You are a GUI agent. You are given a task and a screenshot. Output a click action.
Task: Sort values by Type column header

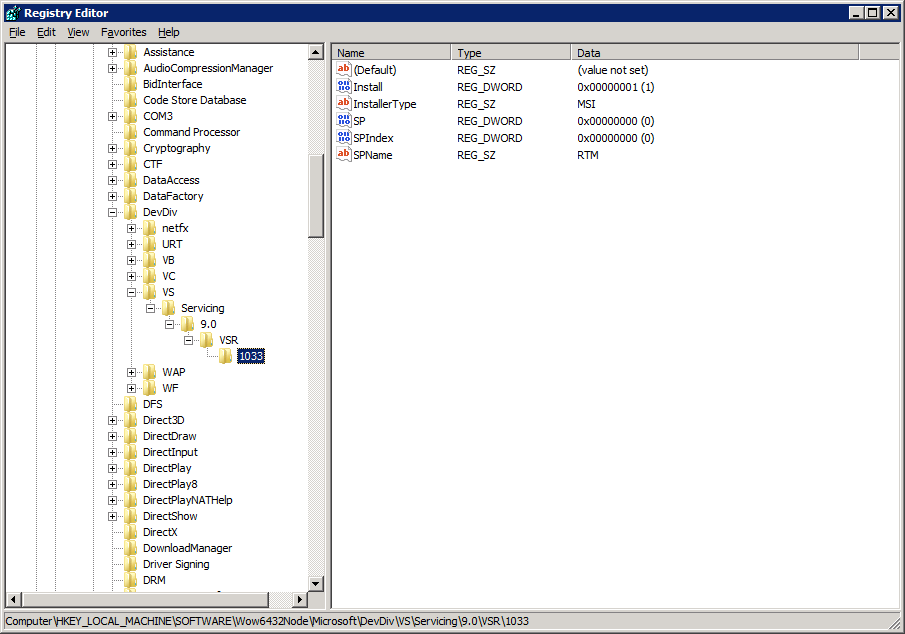tap(511, 53)
